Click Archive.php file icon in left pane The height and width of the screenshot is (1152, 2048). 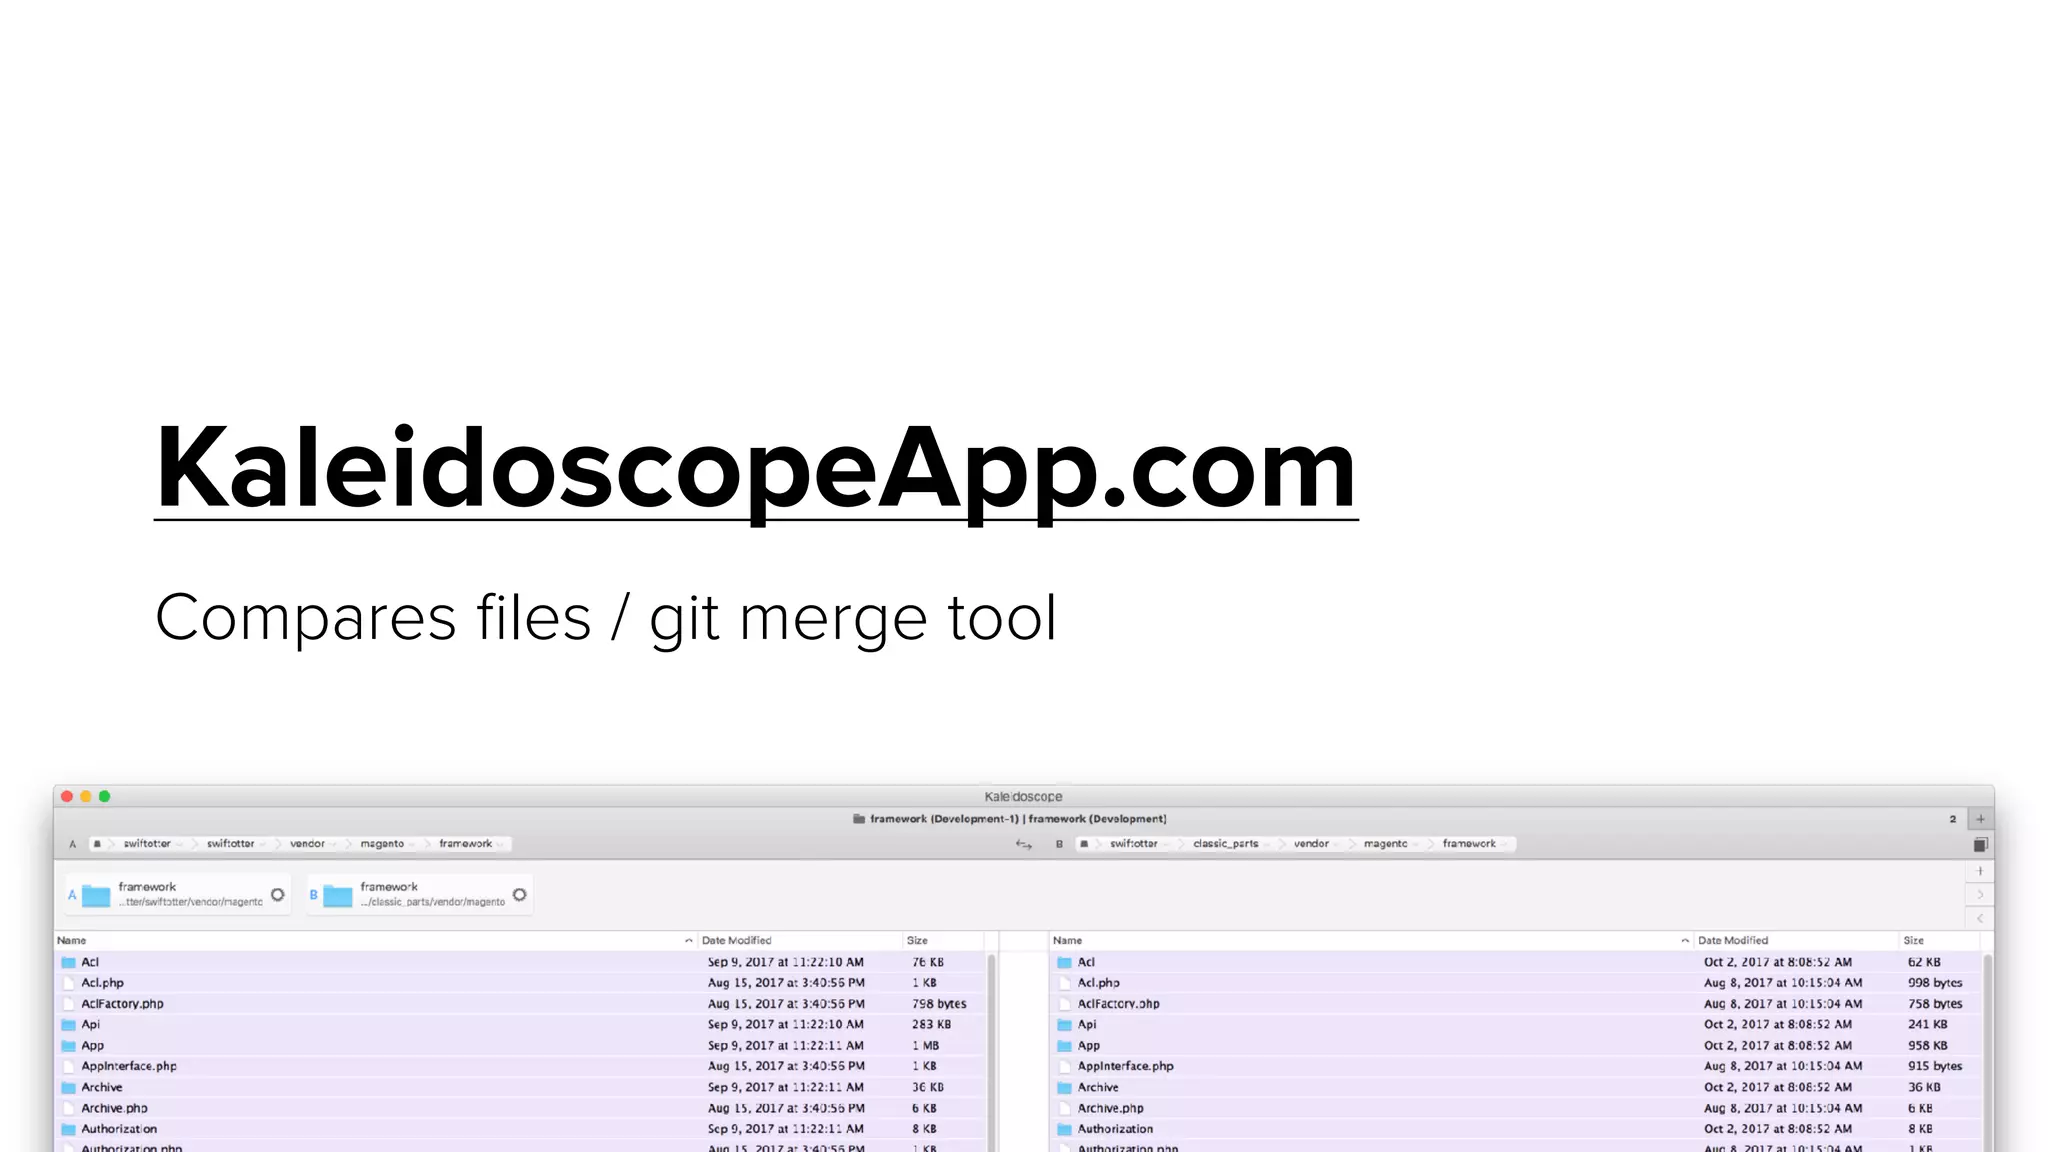(x=69, y=1109)
